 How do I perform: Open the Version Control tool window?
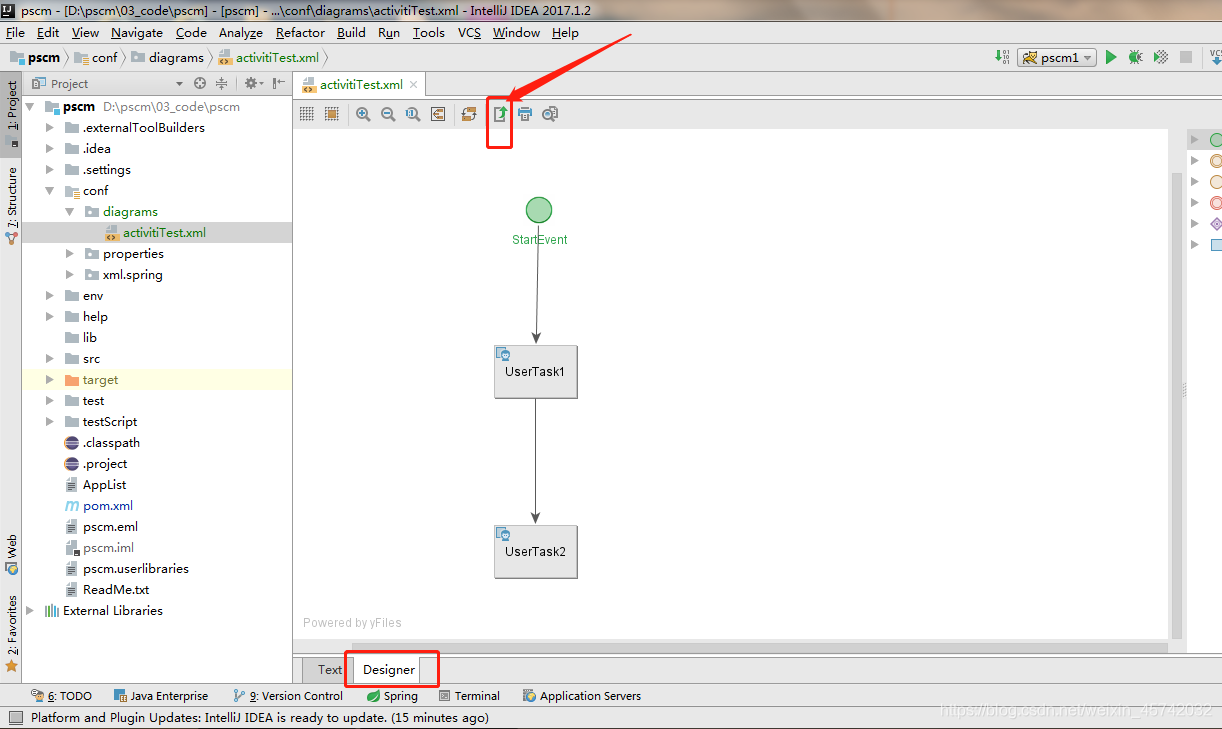pyautogui.click(x=288, y=696)
